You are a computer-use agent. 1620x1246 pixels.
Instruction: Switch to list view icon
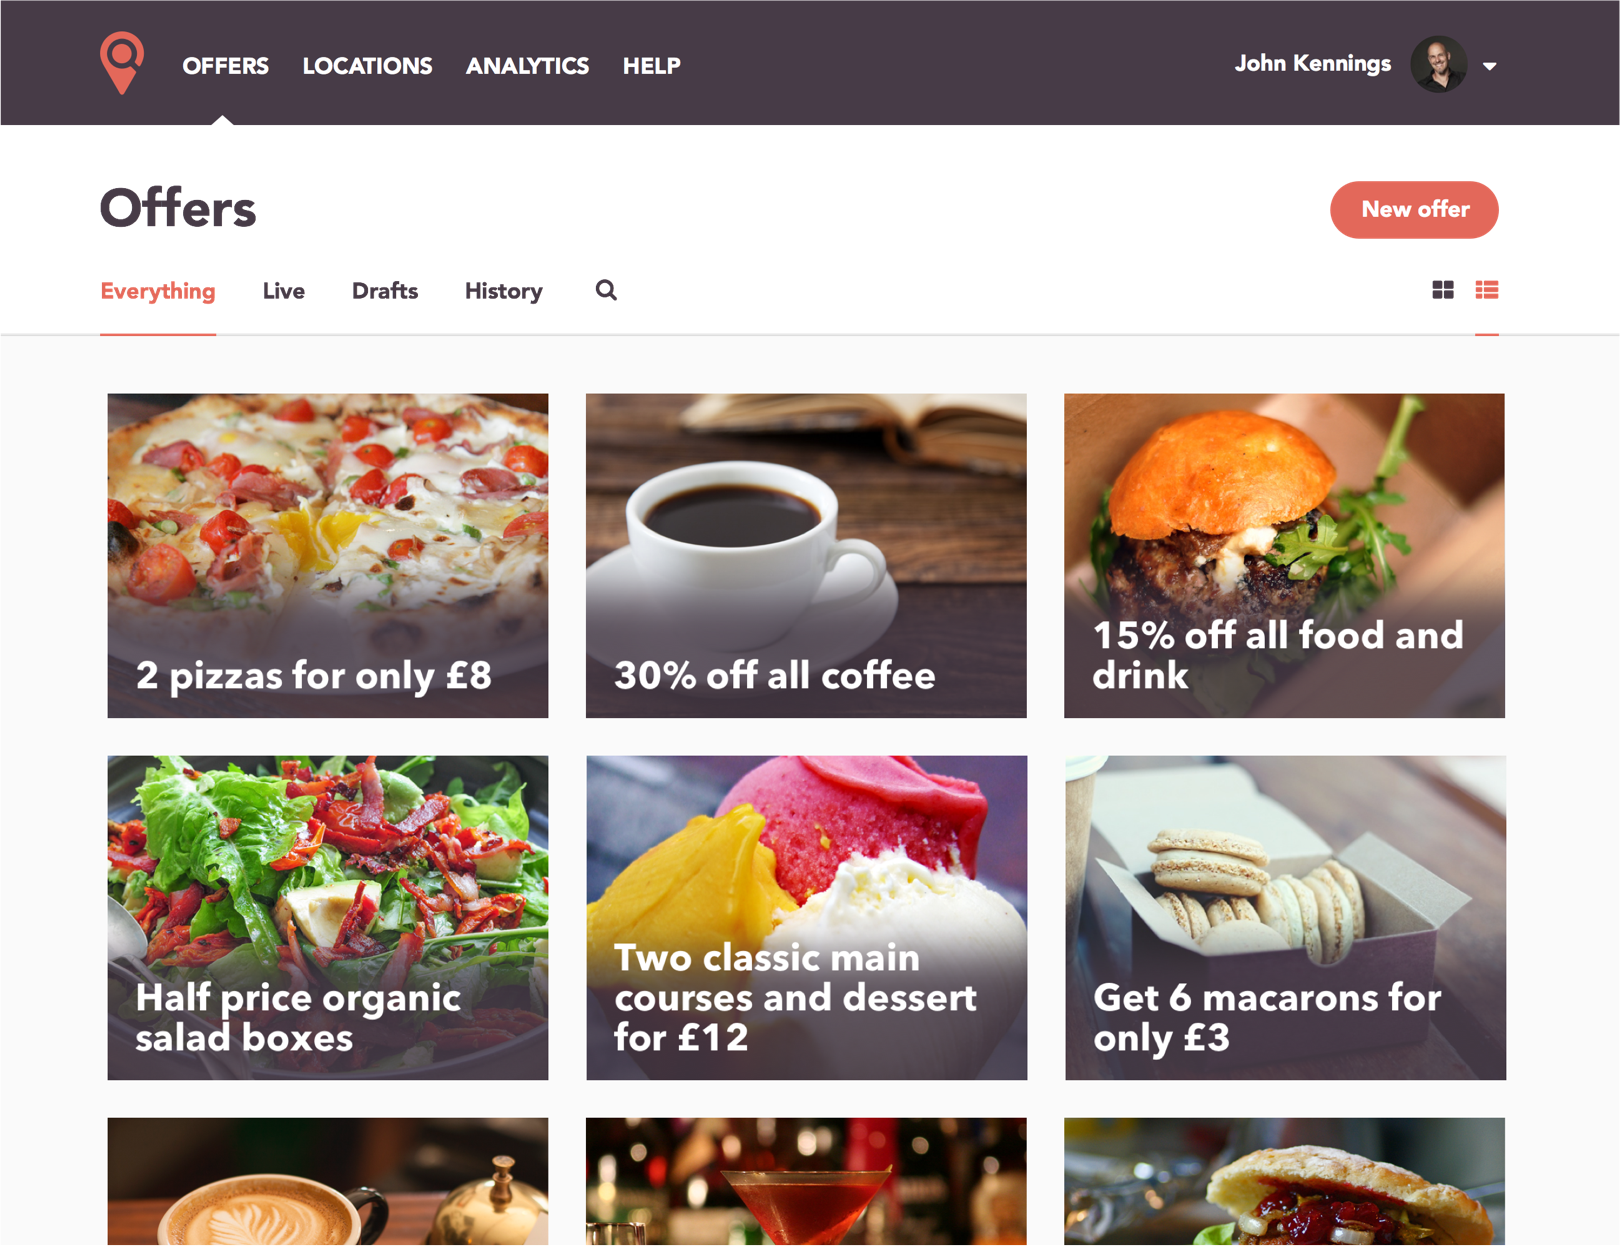pos(1487,290)
